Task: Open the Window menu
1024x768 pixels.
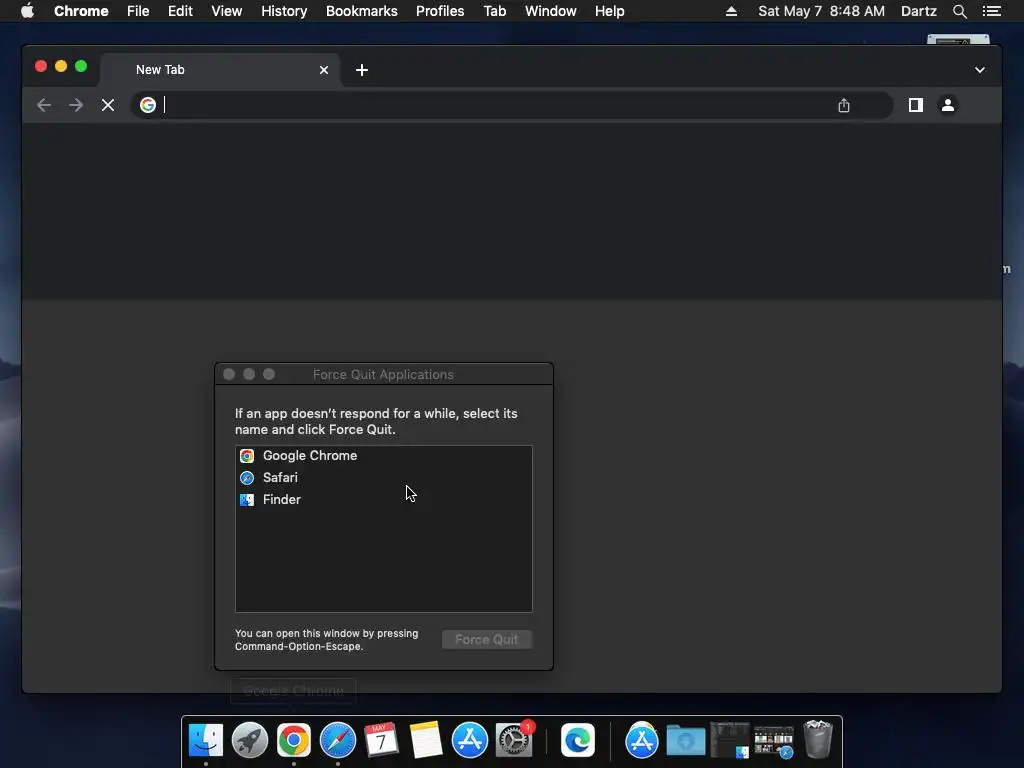Action: click(551, 11)
